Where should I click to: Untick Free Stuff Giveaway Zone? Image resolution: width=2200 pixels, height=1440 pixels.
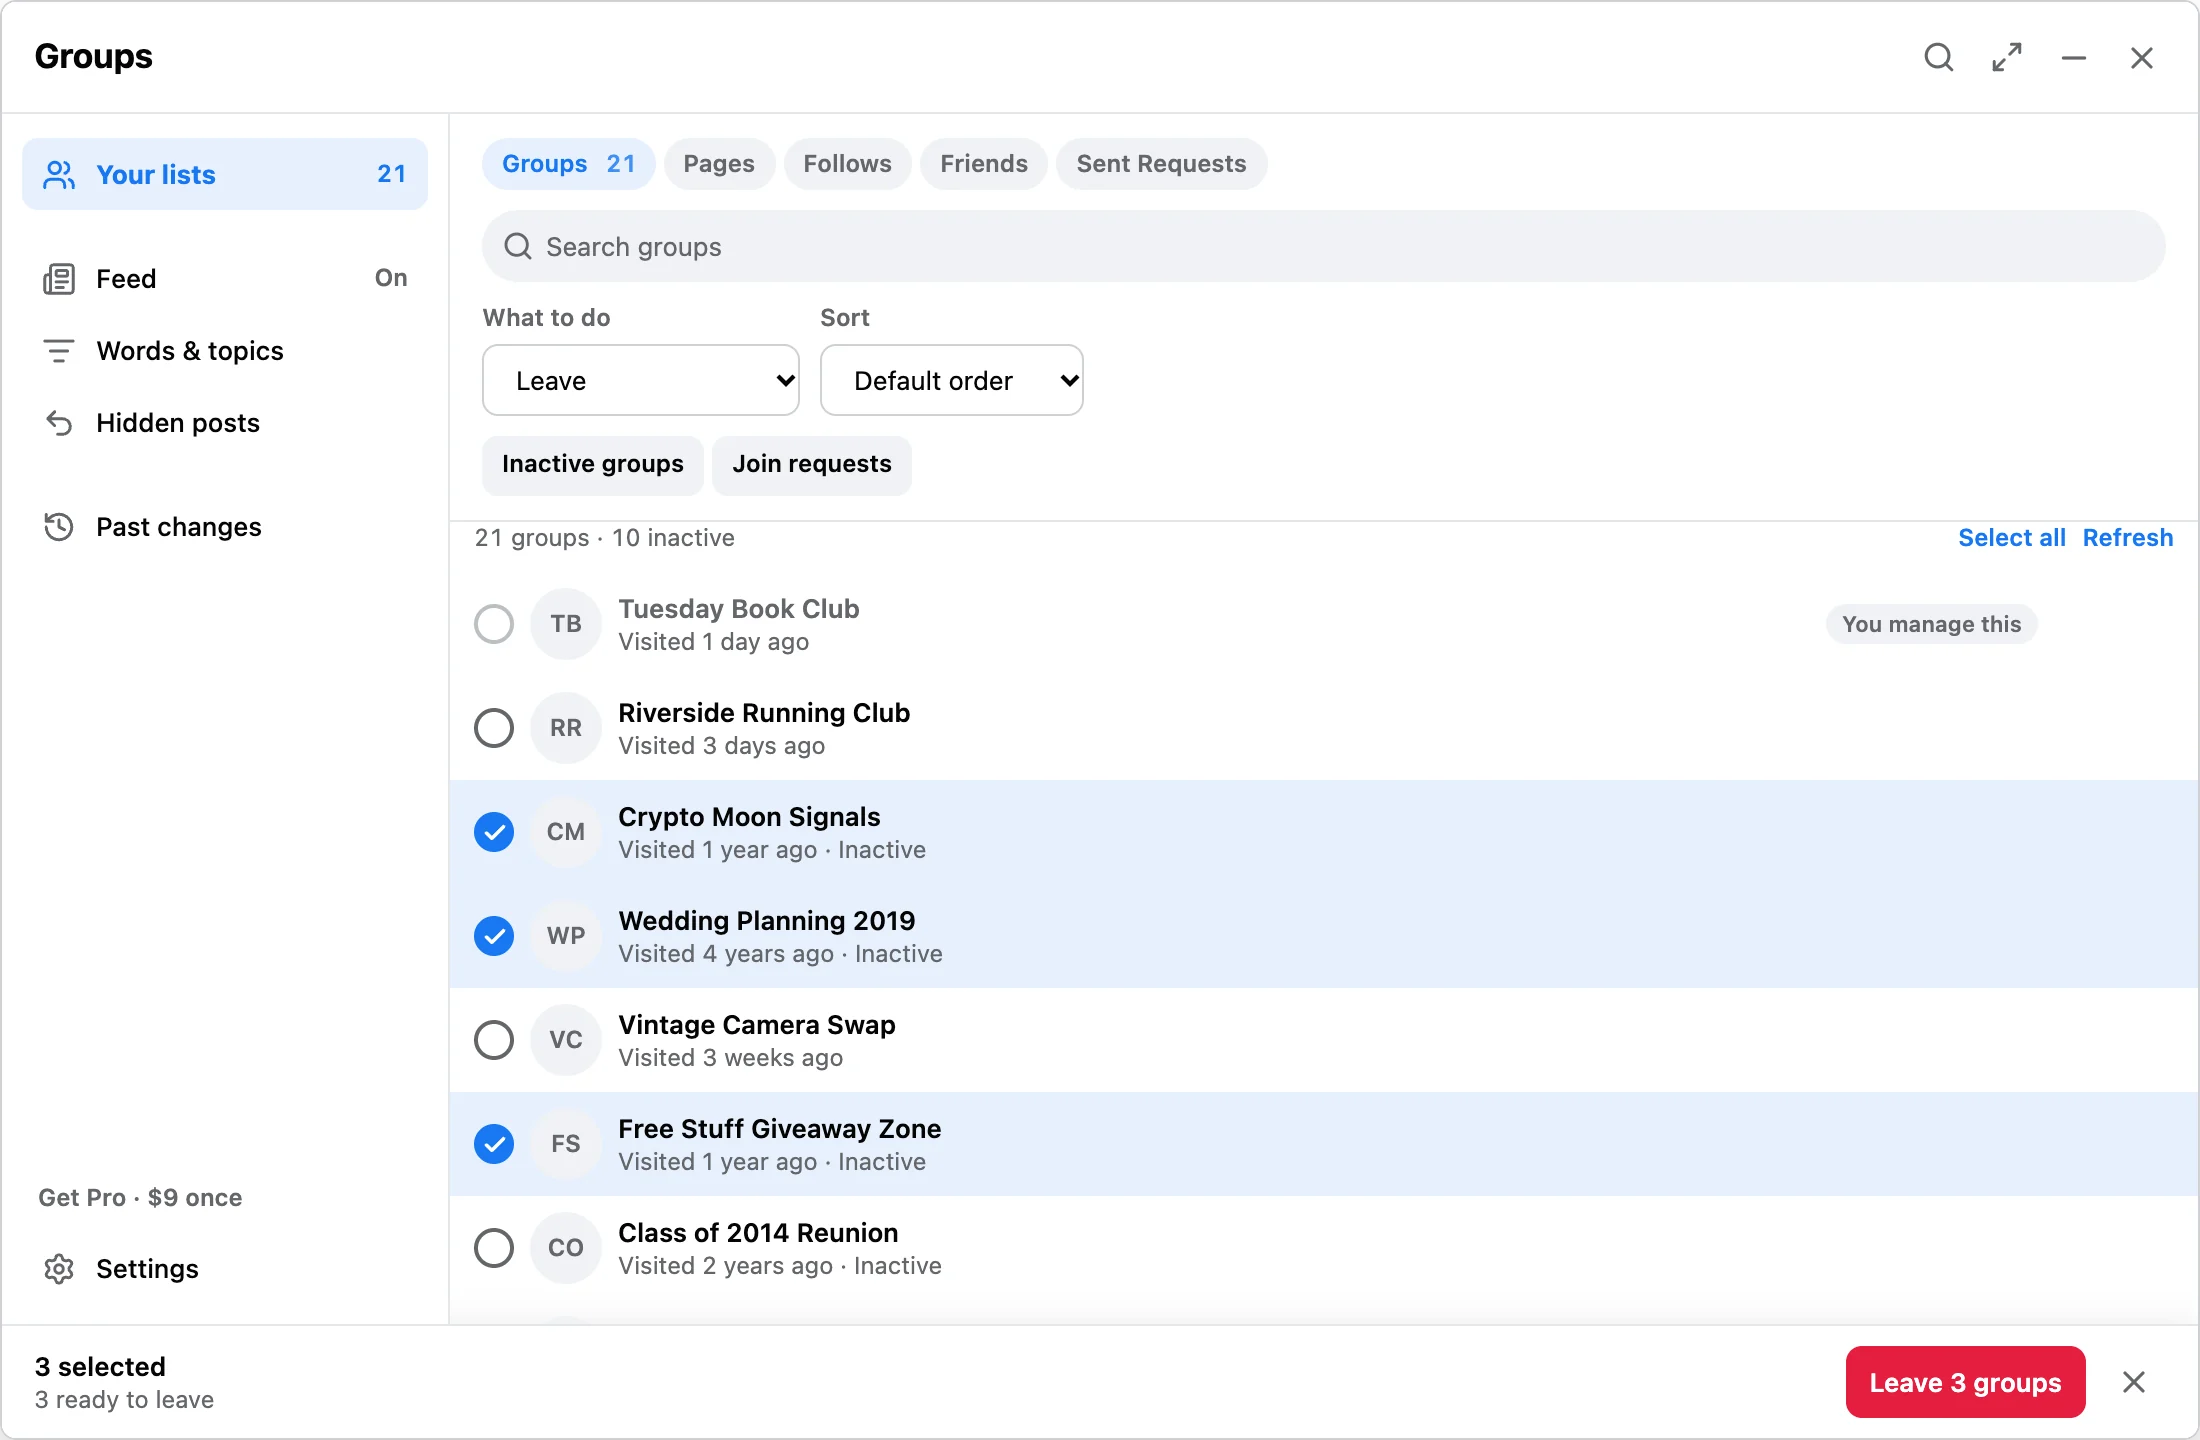(x=494, y=1144)
